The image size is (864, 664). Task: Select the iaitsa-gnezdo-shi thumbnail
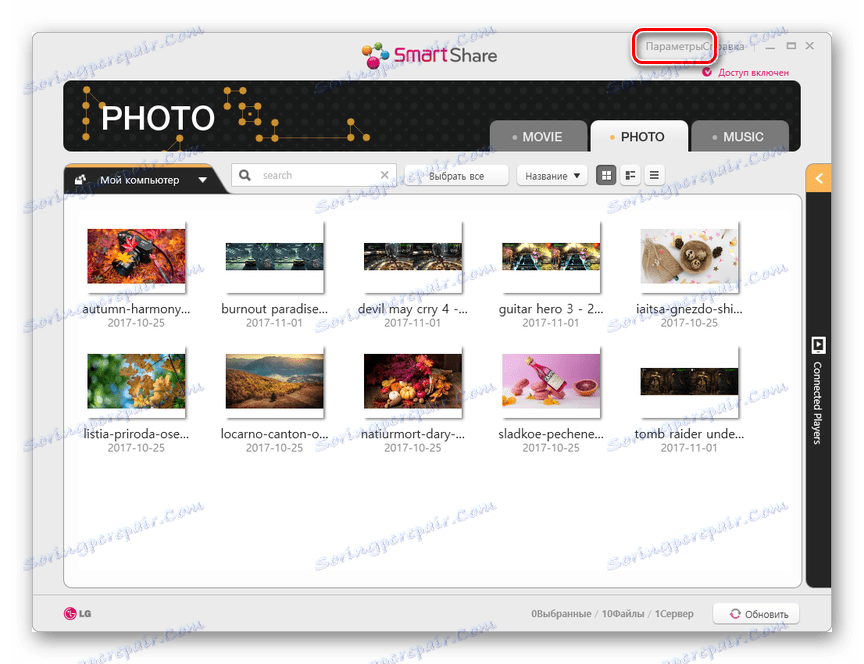point(689,257)
